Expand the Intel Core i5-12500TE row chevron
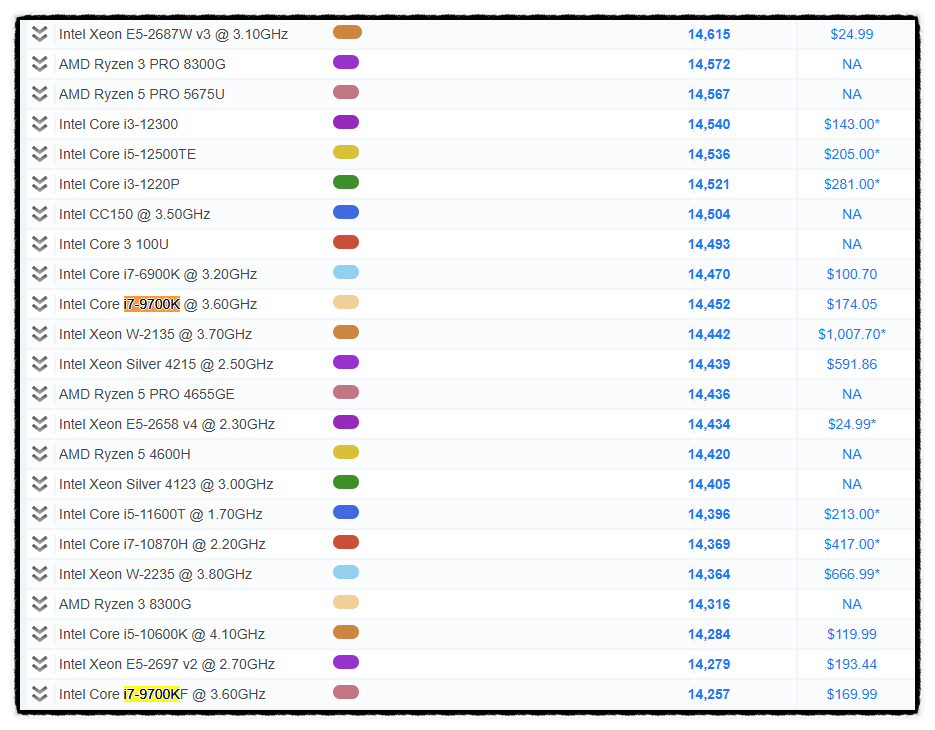Viewport: 935px width, 730px height. tap(39, 154)
